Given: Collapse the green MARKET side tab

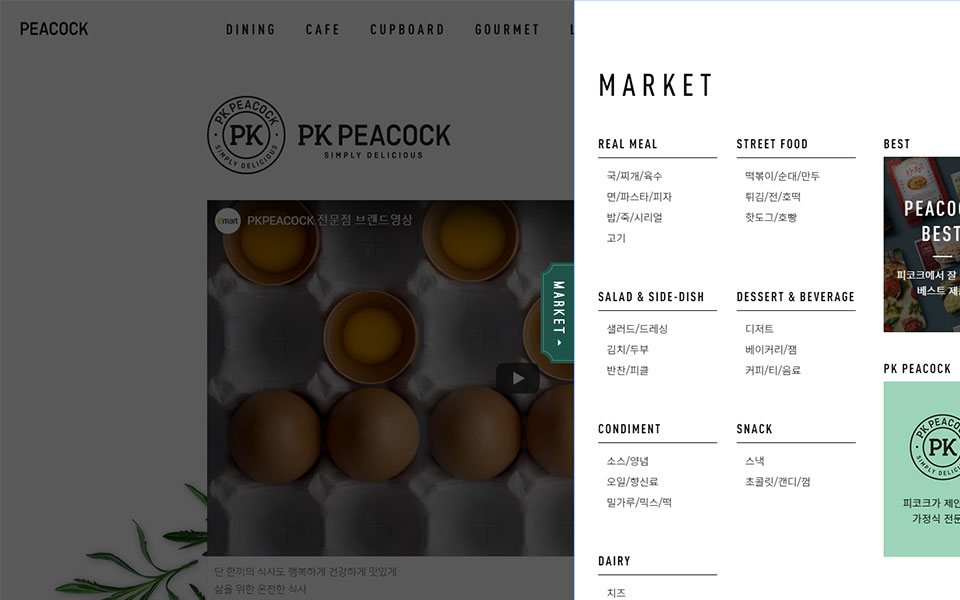Looking at the screenshot, I should click(x=558, y=313).
